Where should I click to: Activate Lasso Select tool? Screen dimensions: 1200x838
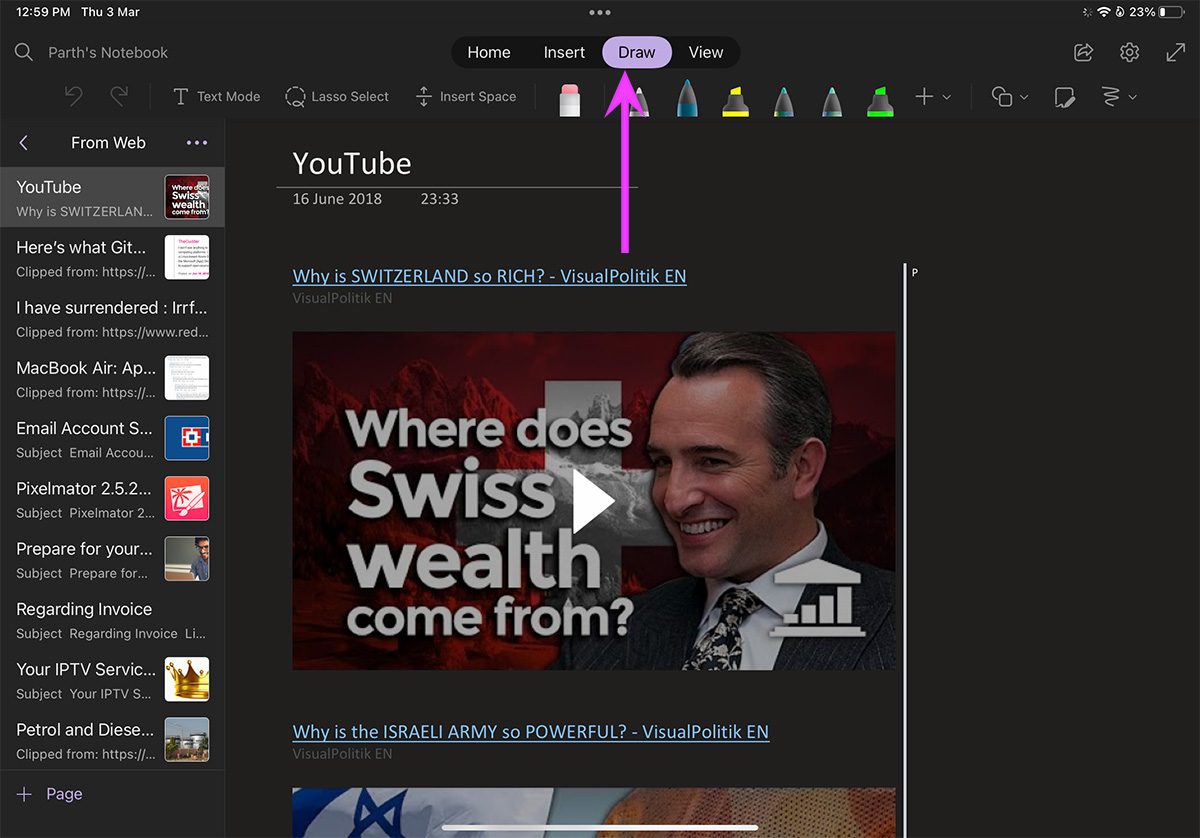pyautogui.click(x=337, y=96)
